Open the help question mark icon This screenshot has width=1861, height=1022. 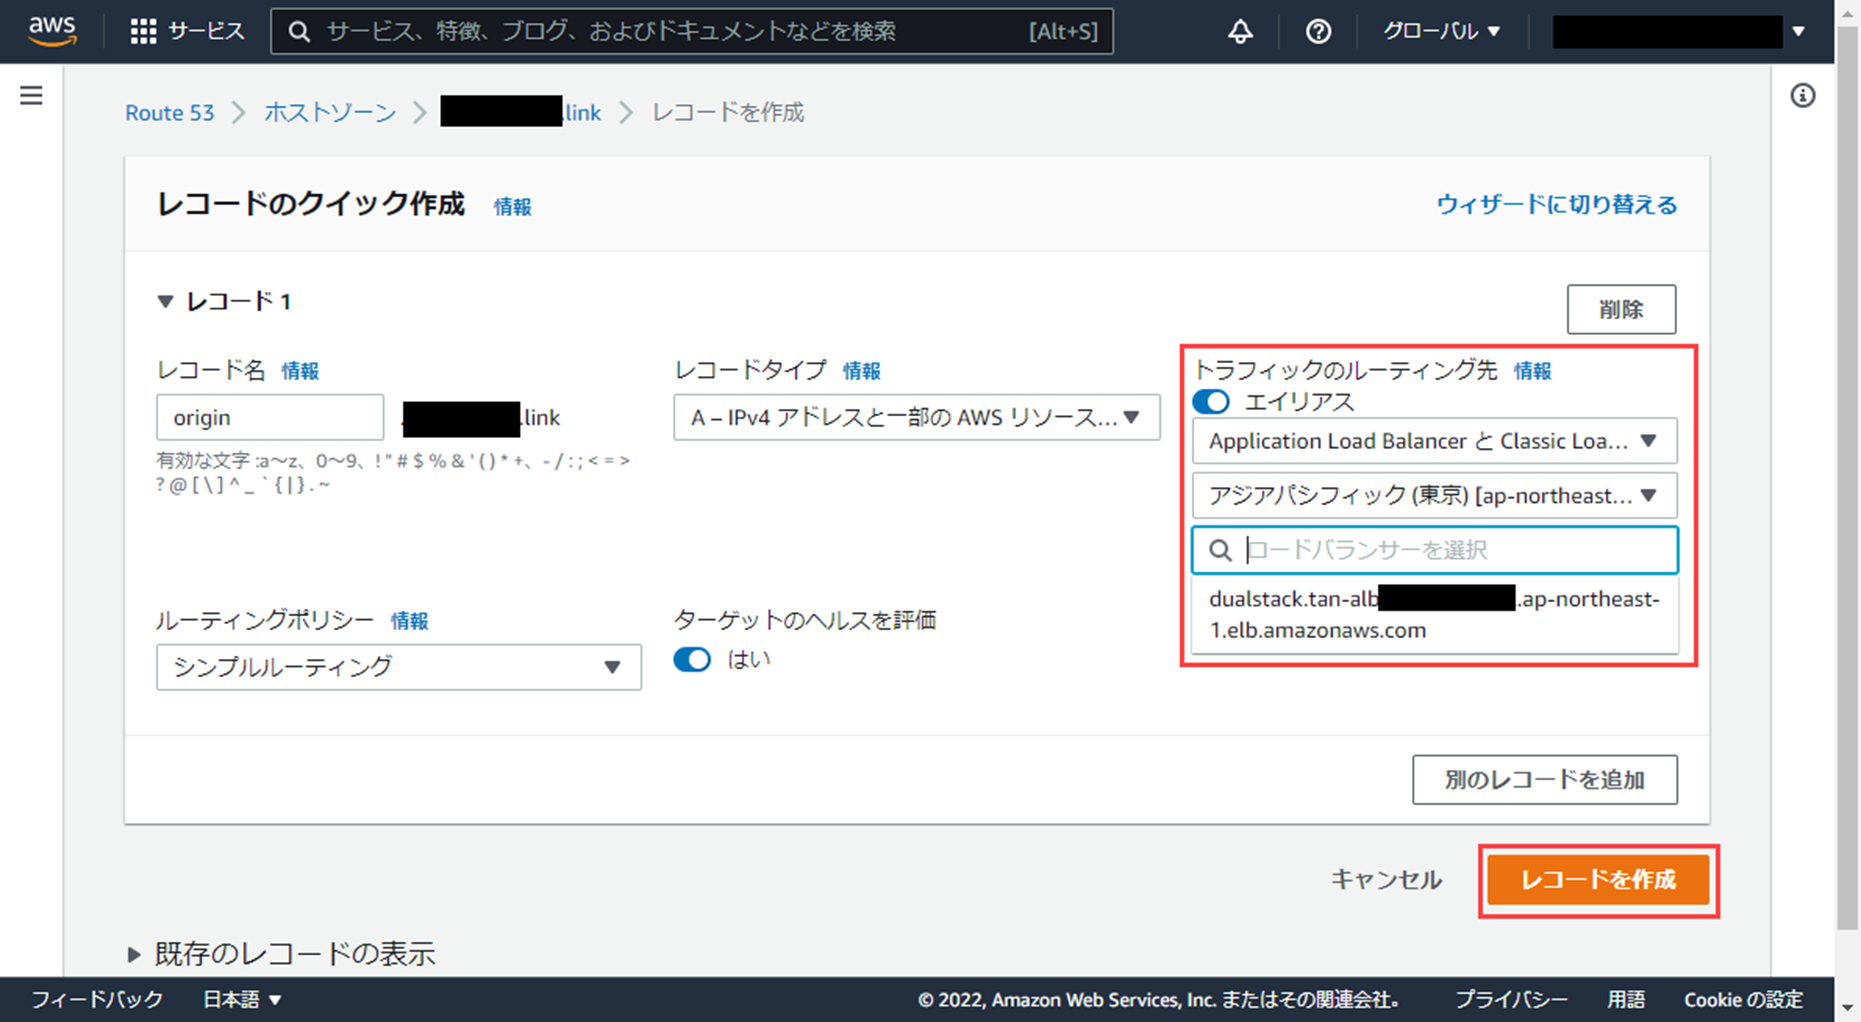[x=1318, y=31]
